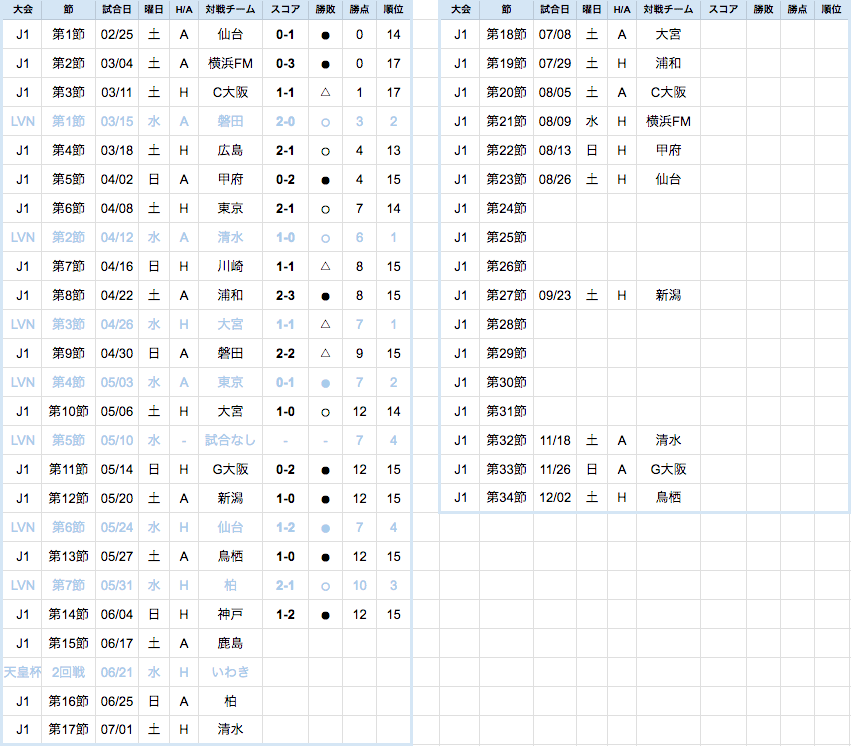Click opponent 鹿島 cell

tap(230, 644)
